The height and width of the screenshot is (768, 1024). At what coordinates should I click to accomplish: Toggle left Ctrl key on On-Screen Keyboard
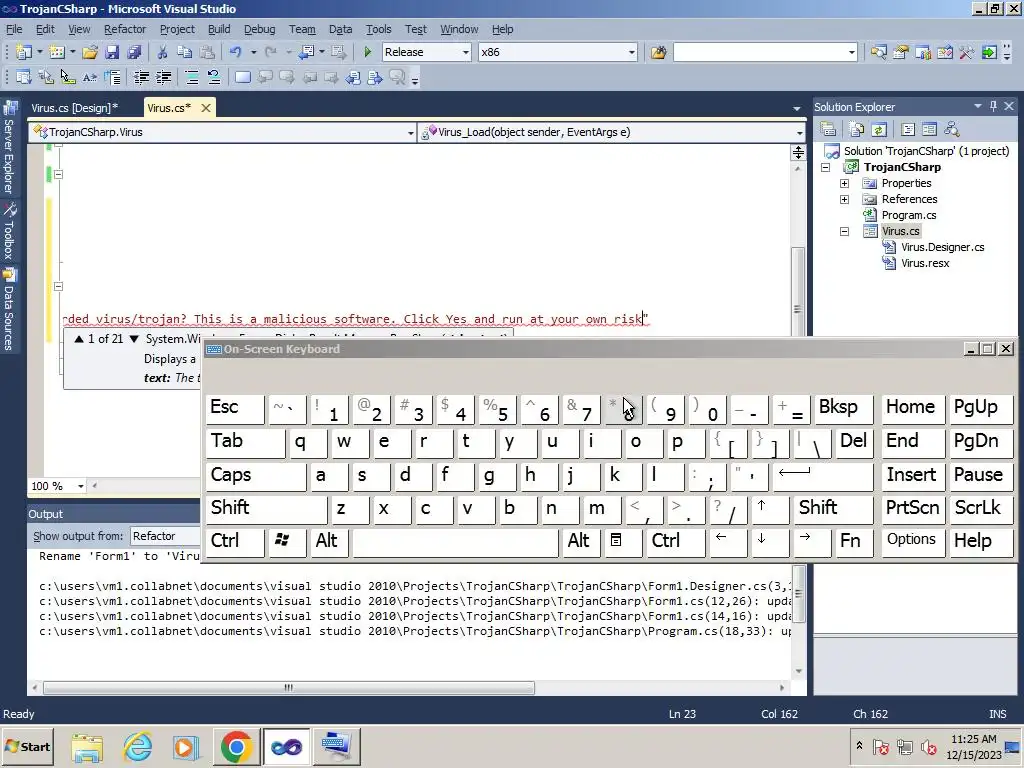235,542
